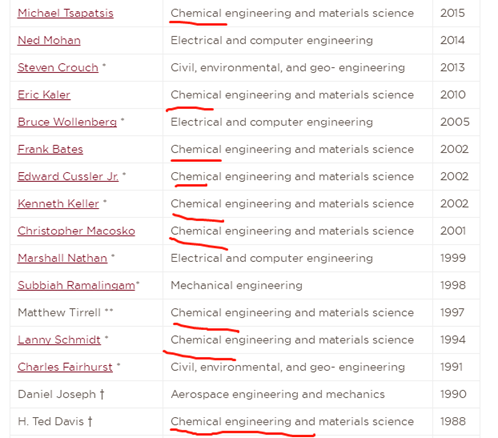Click the Eric Kaler link
The height and width of the screenshot is (438, 498).
coord(44,95)
